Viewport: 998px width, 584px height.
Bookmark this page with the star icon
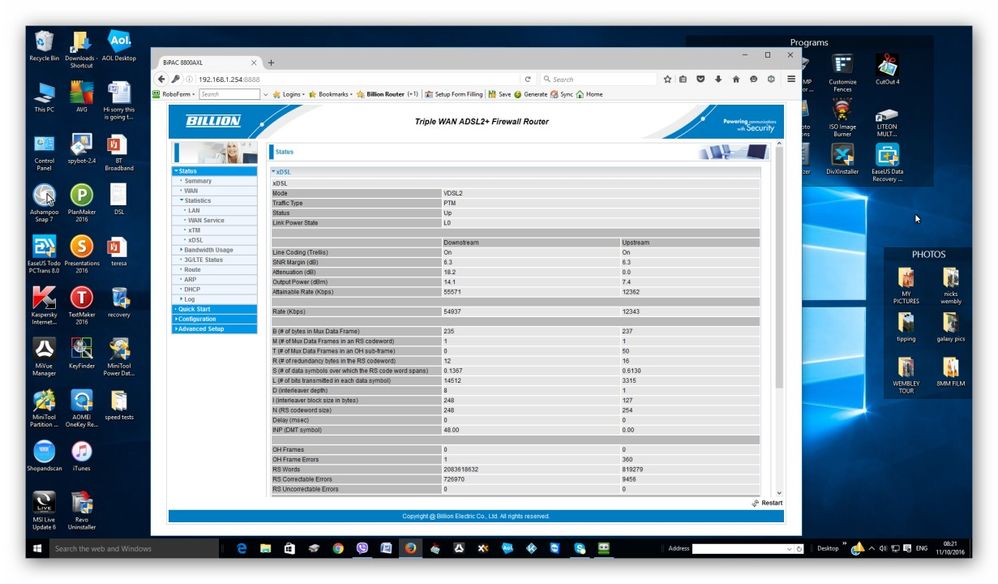667,79
